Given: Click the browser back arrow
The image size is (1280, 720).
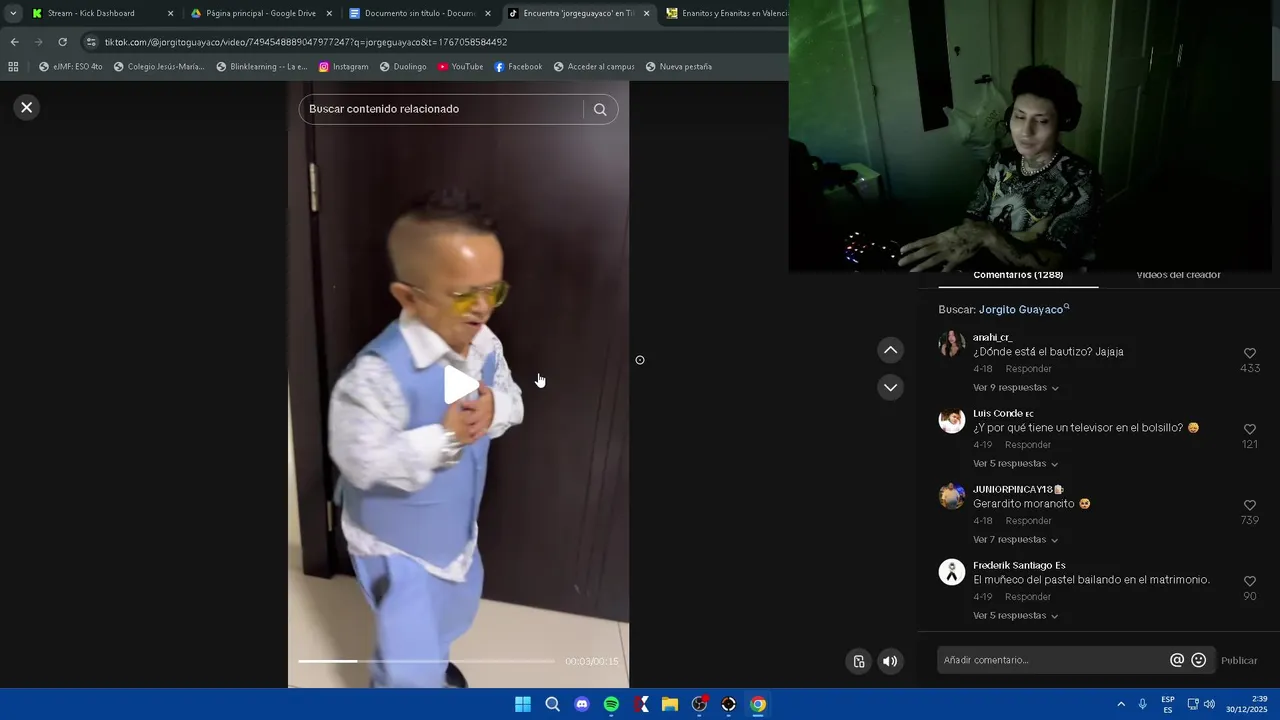Looking at the screenshot, I should pos(14,42).
